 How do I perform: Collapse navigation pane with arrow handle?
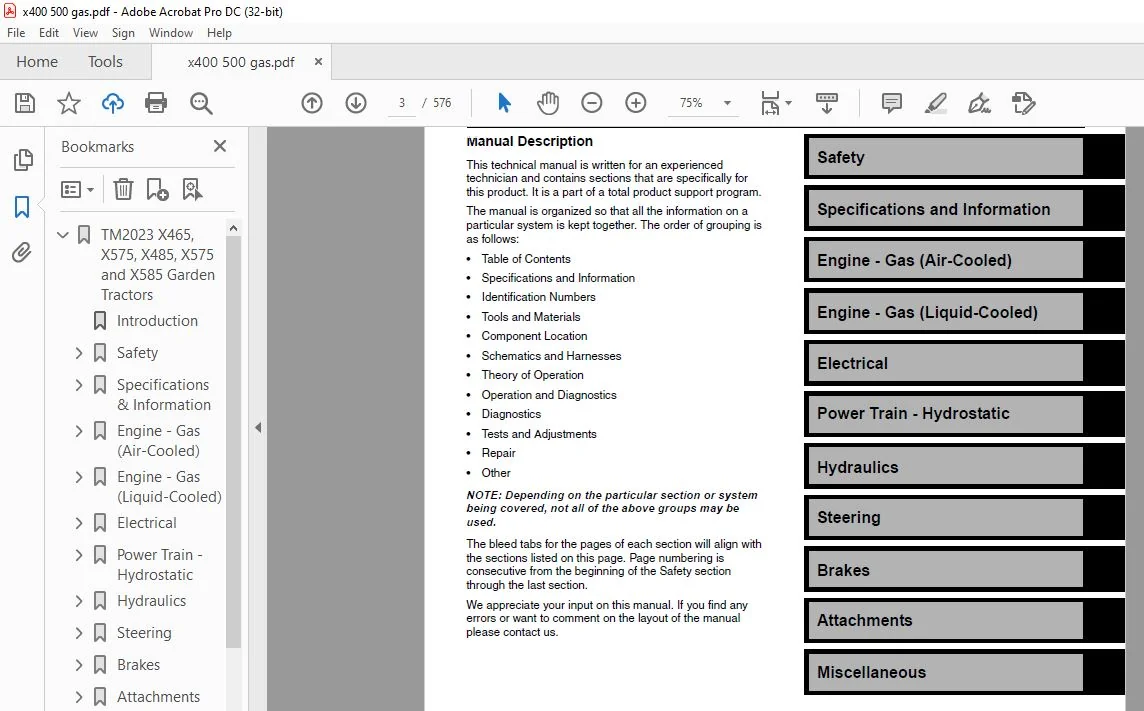coord(258,428)
